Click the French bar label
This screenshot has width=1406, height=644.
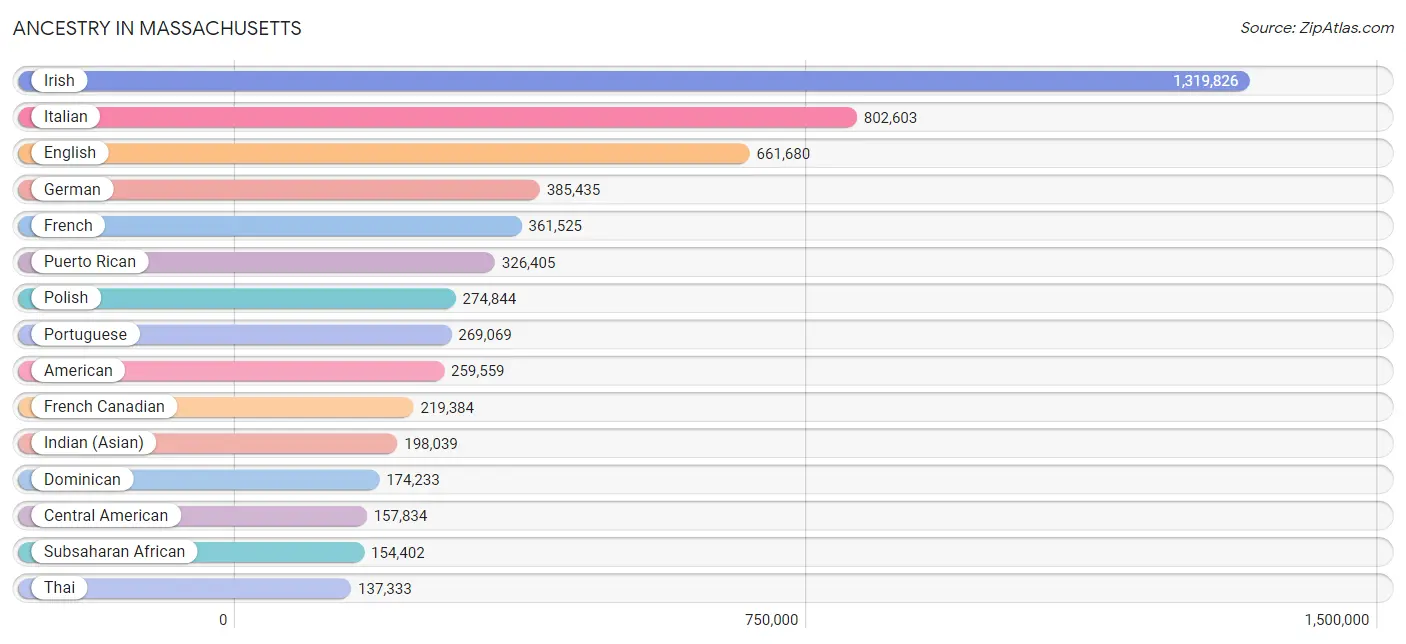pos(68,226)
